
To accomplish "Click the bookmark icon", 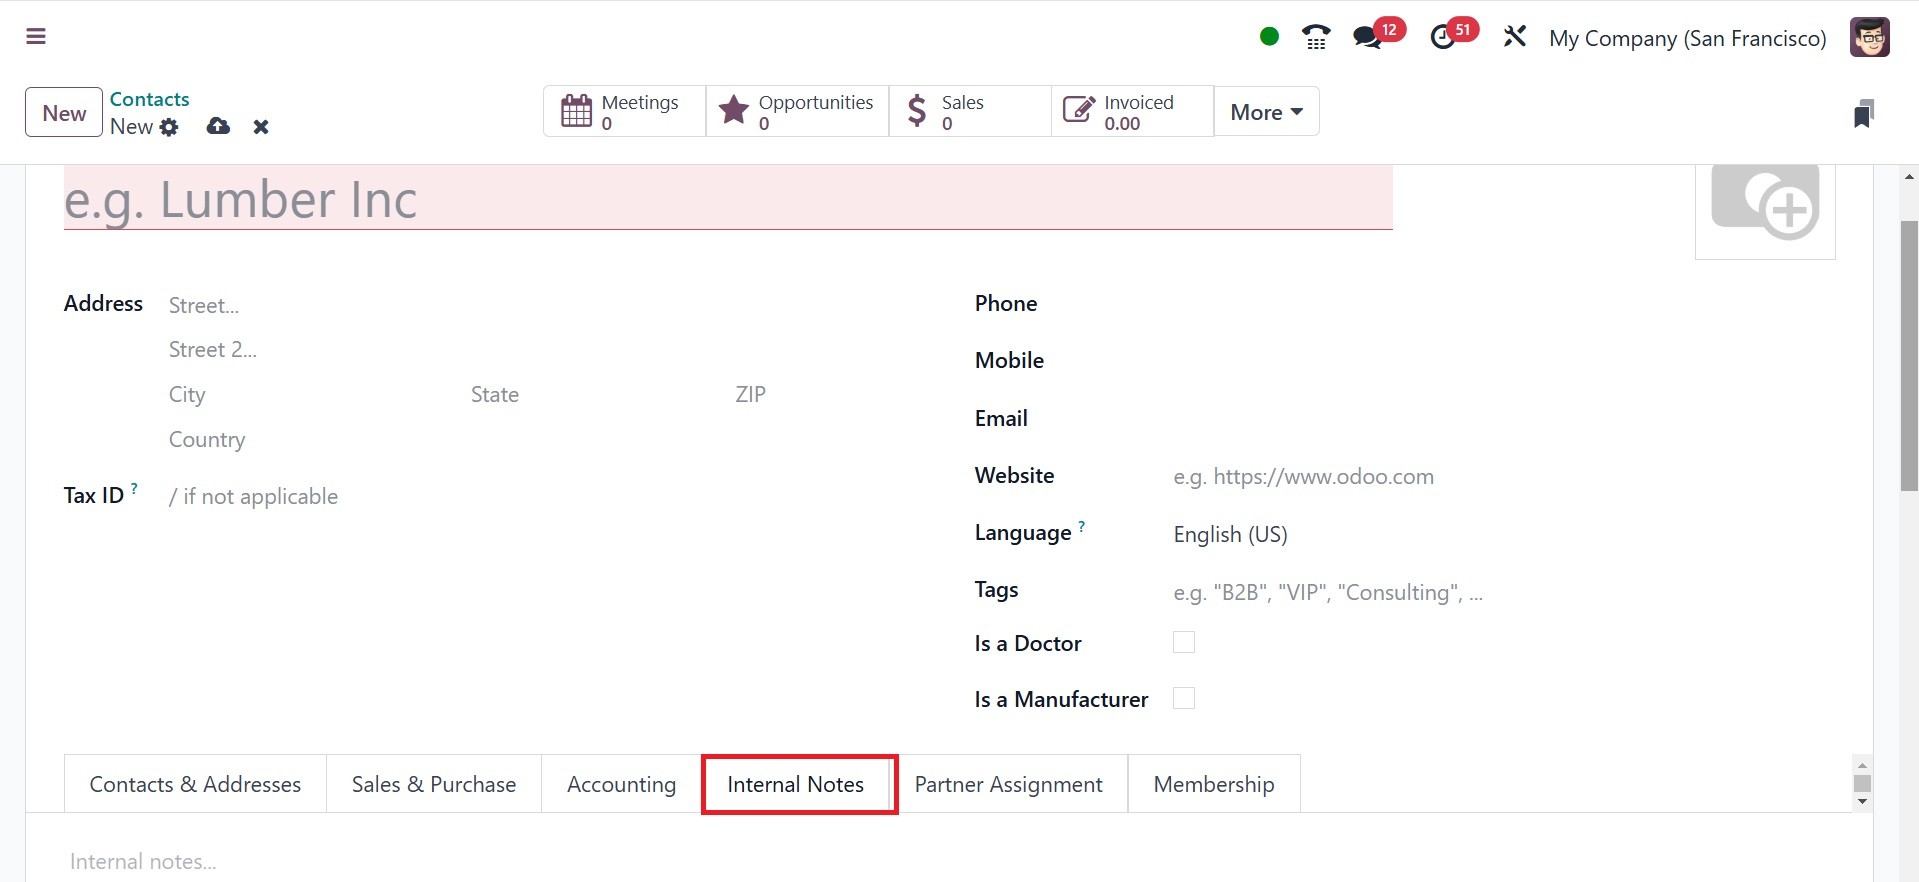I will click(1863, 113).
